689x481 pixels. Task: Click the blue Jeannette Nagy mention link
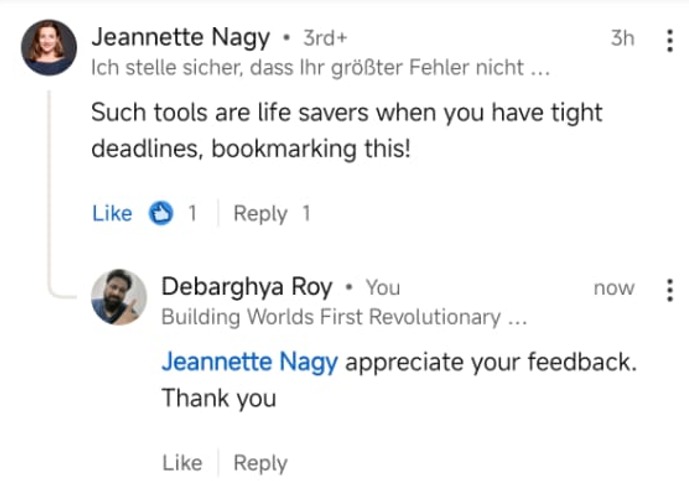coord(249,362)
